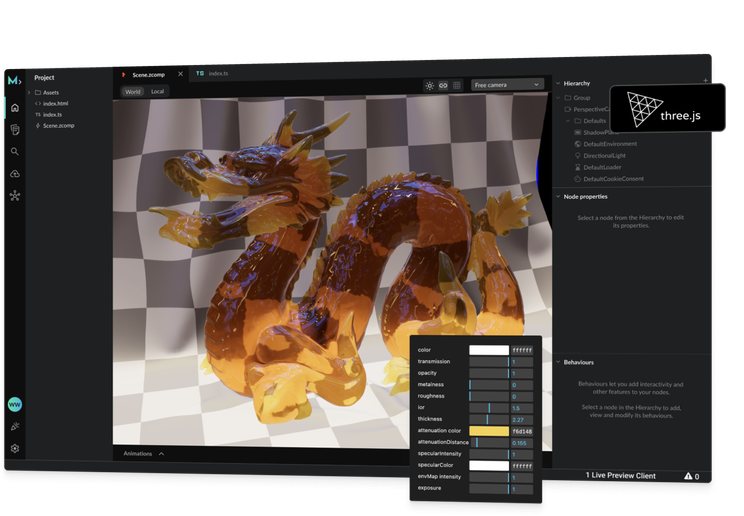Adjust the attenuationDistance slider
The height and width of the screenshot is (516, 744).
point(489,442)
